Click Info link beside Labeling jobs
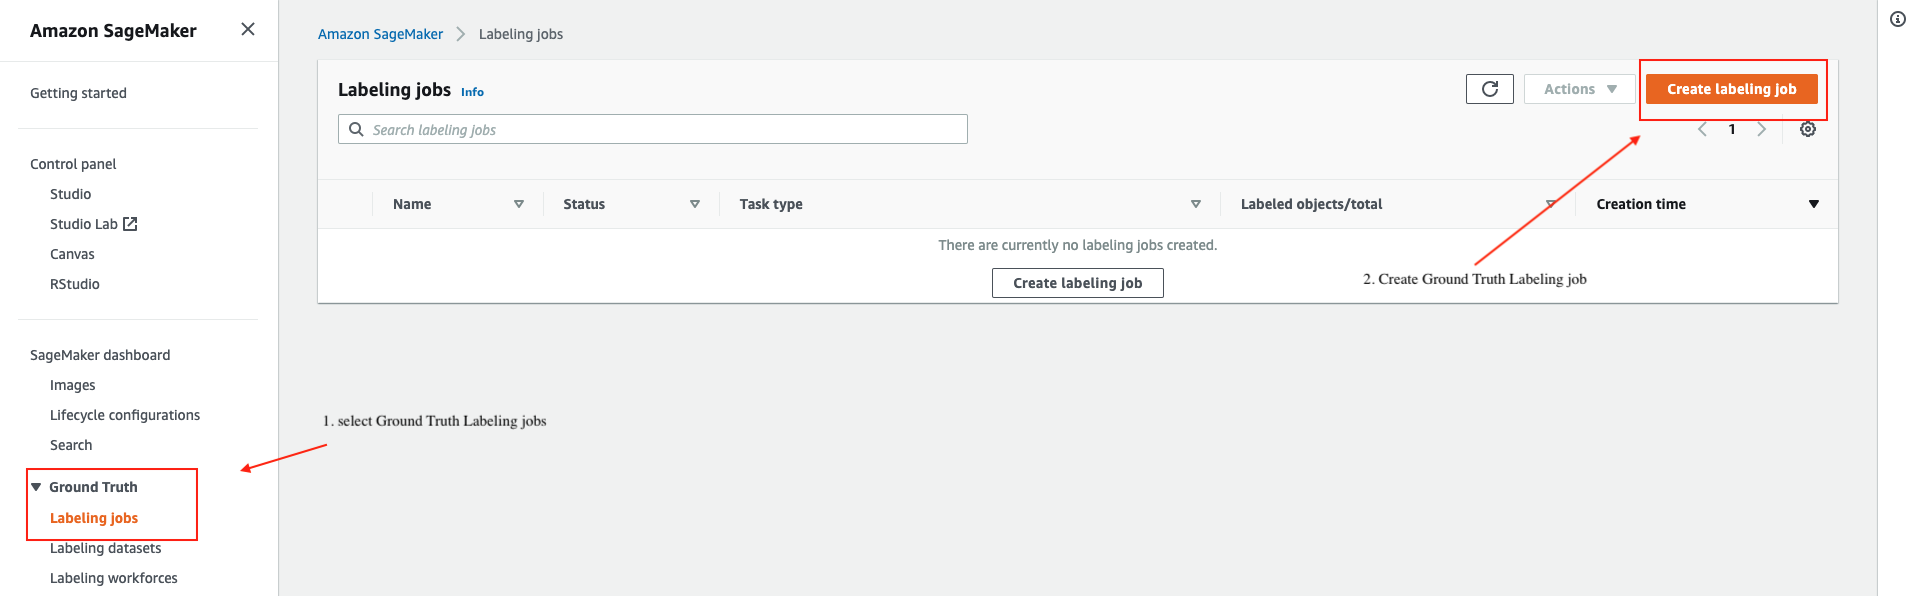 [472, 92]
